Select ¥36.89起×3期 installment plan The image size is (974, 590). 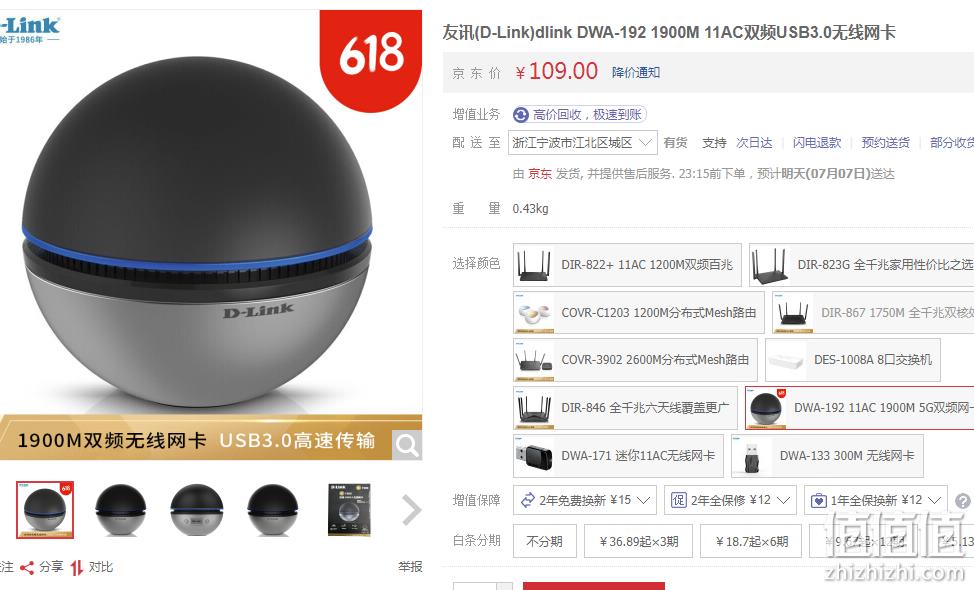pyautogui.click(x=639, y=541)
